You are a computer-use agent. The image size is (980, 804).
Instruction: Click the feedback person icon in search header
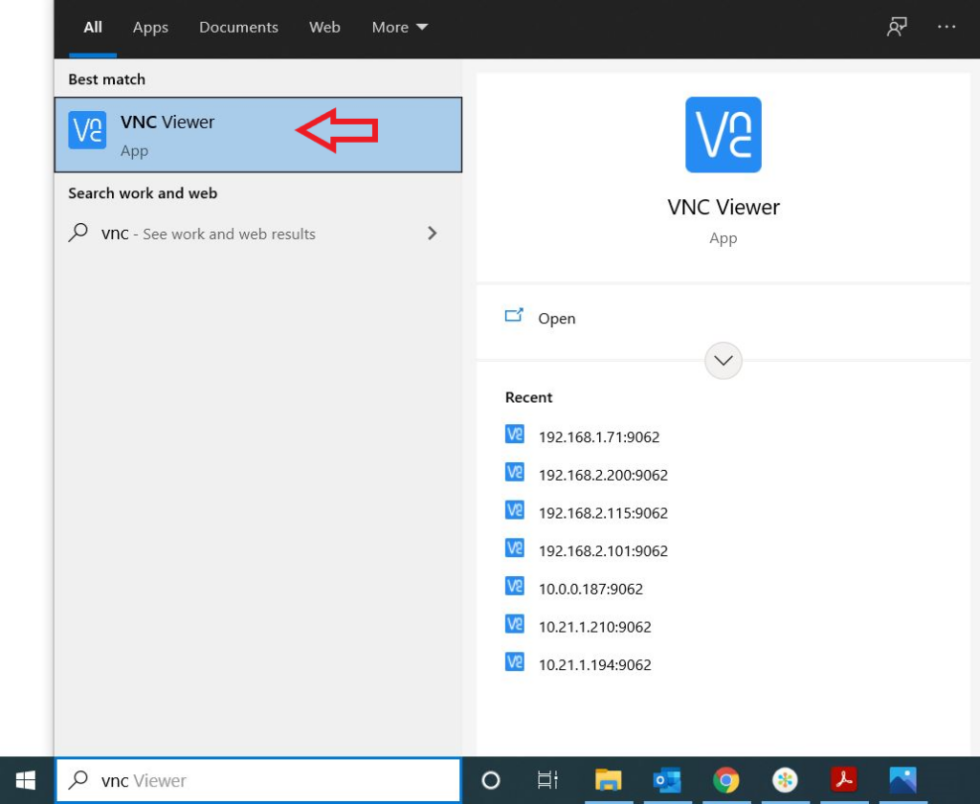coord(897,28)
